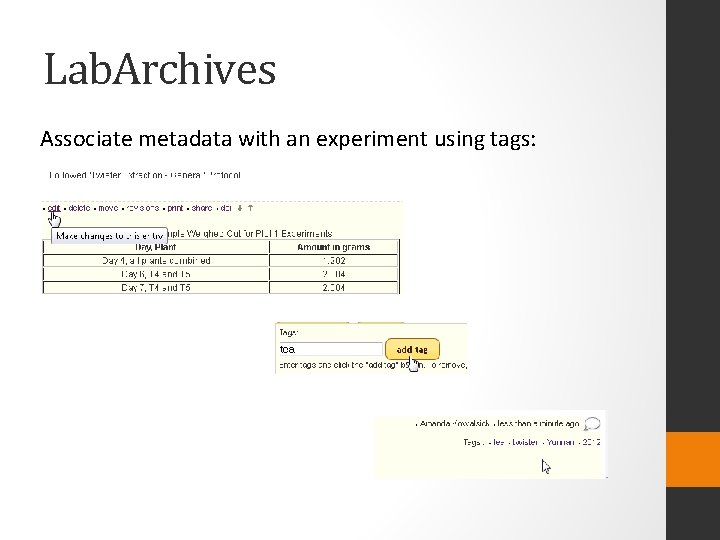The image size is (720, 540).
Task: Click the delete link for the entry
Action: click(x=79, y=208)
